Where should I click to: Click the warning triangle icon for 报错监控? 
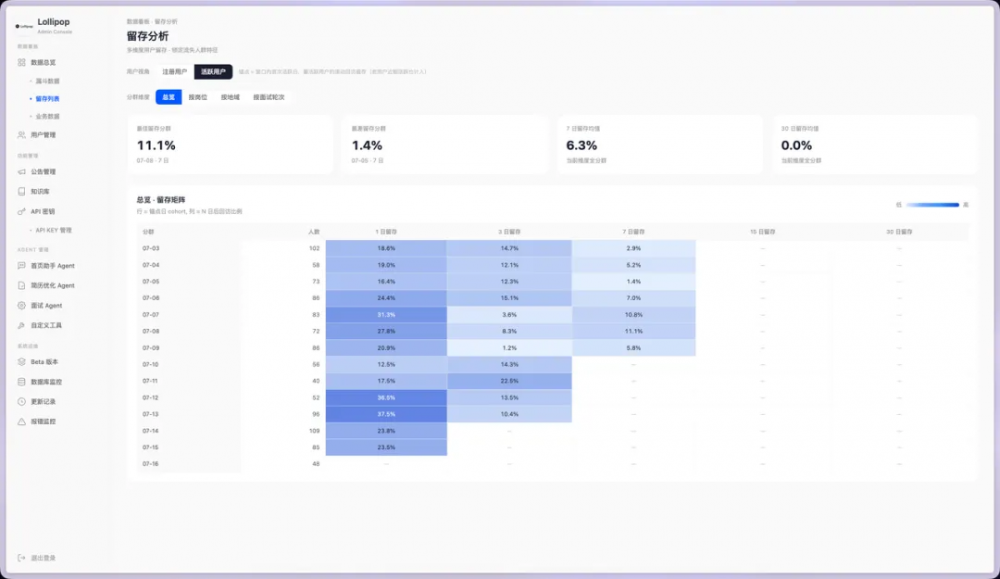click(x=22, y=421)
